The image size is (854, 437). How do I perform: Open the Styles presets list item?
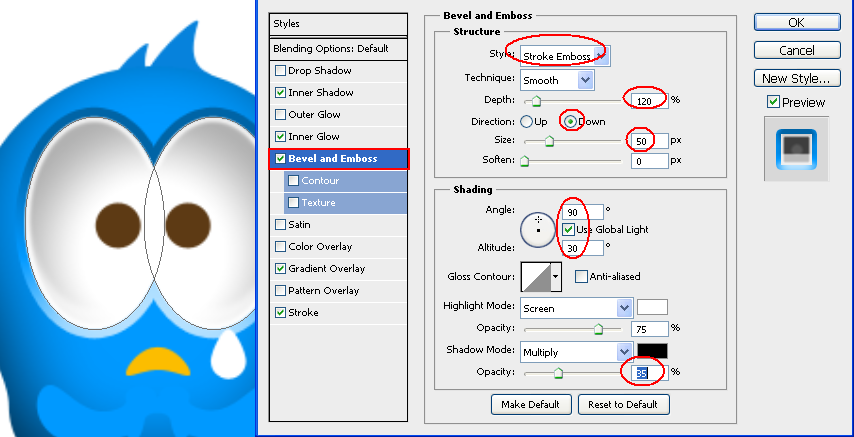[x=338, y=24]
